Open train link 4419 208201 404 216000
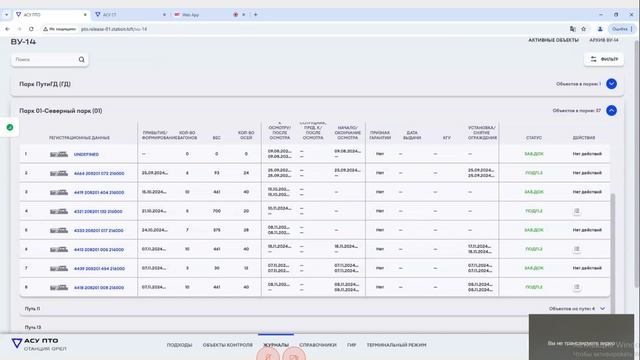Image resolution: width=640 pixels, height=360 pixels. 99,193
